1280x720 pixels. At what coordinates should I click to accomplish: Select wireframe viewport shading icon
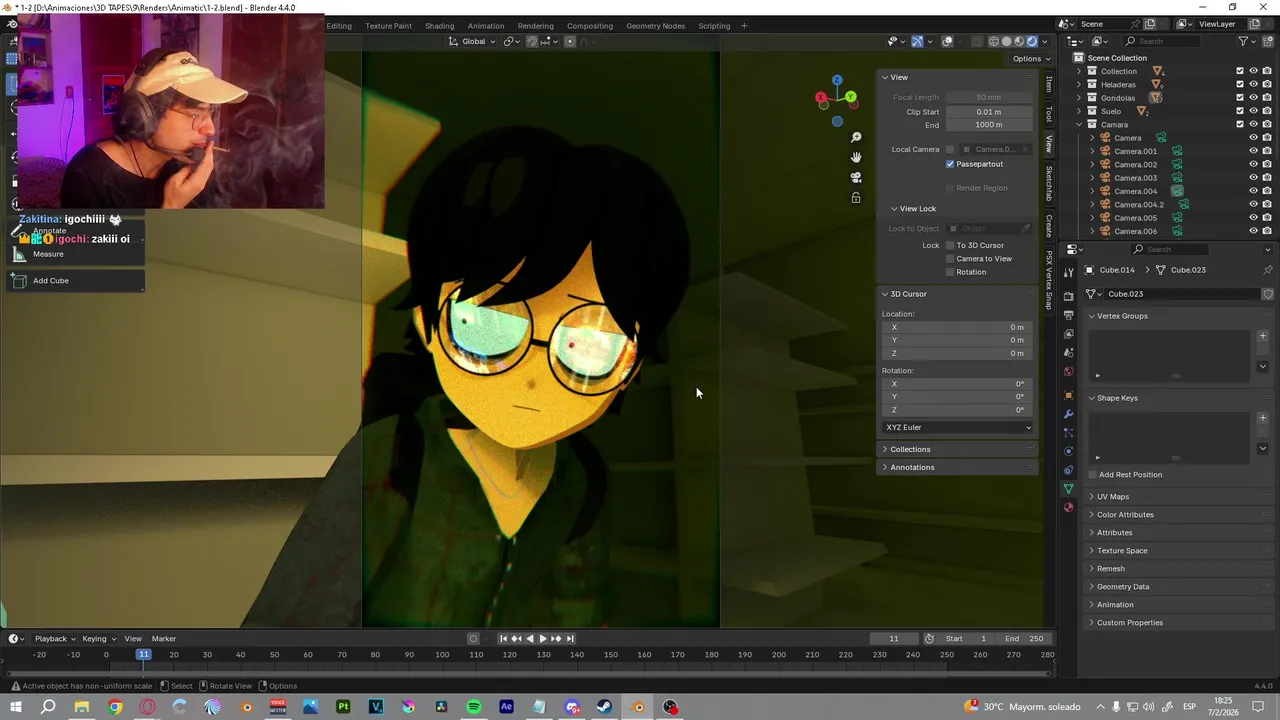tap(994, 41)
